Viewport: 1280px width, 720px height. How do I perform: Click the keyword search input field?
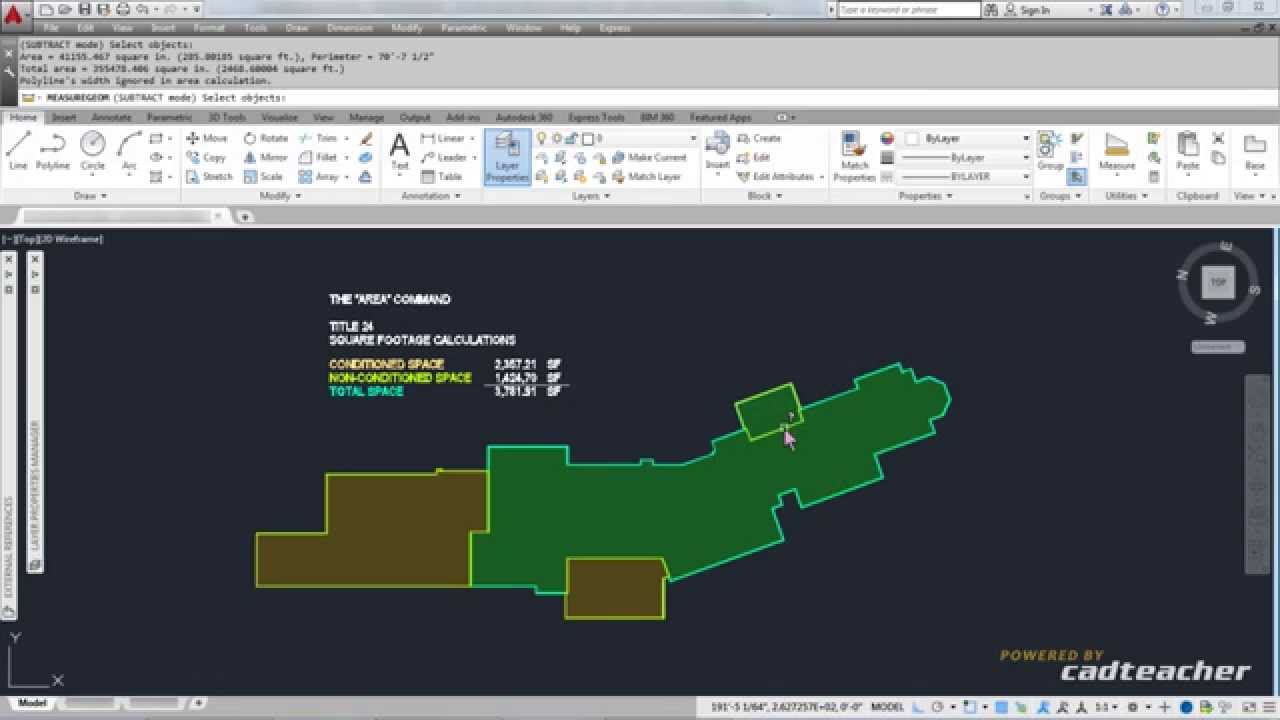click(909, 10)
